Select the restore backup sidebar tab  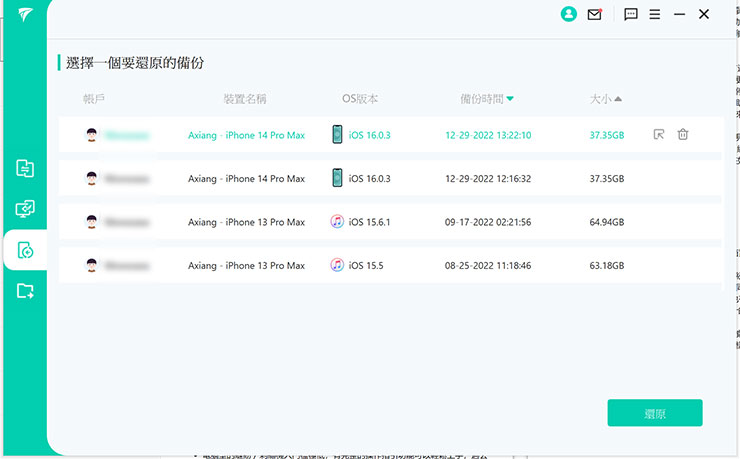click(x=25, y=250)
